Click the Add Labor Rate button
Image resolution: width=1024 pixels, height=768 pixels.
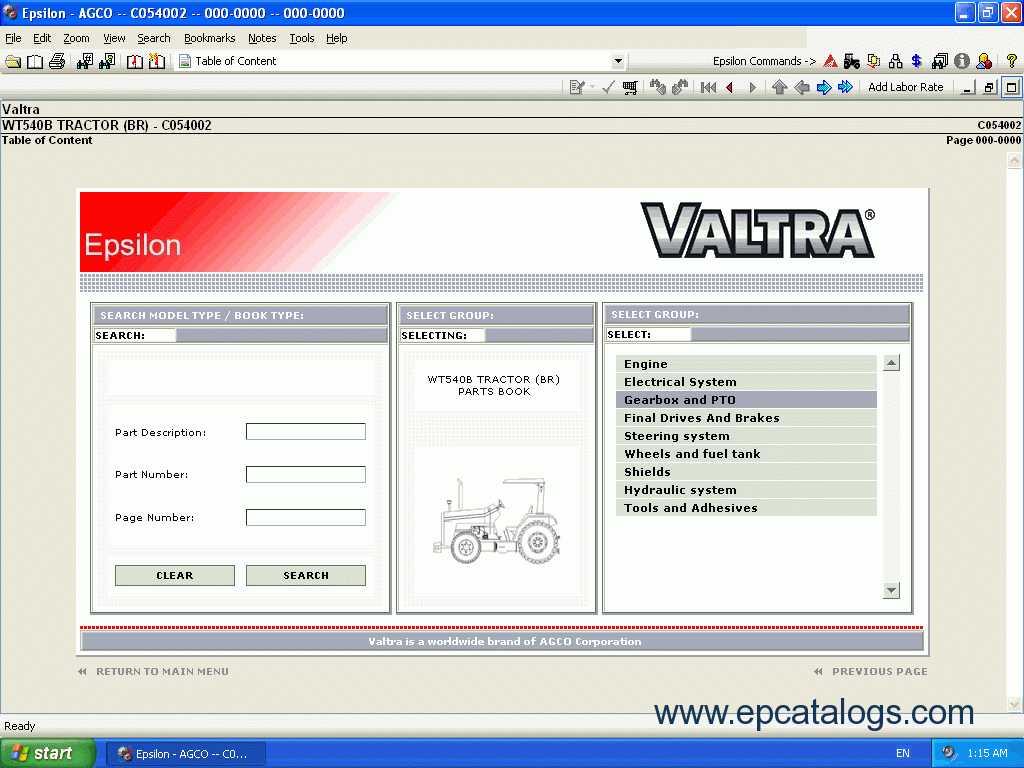(x=906, y=87)
